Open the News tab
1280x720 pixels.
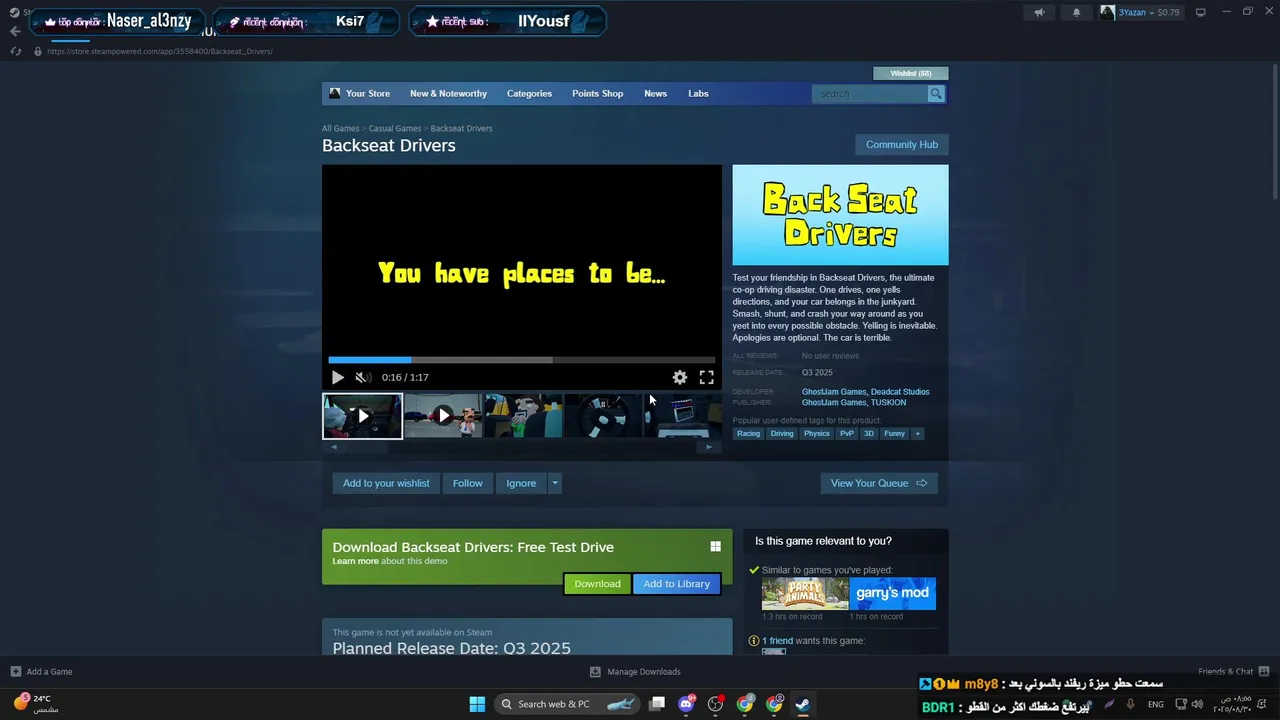point(655,94)
